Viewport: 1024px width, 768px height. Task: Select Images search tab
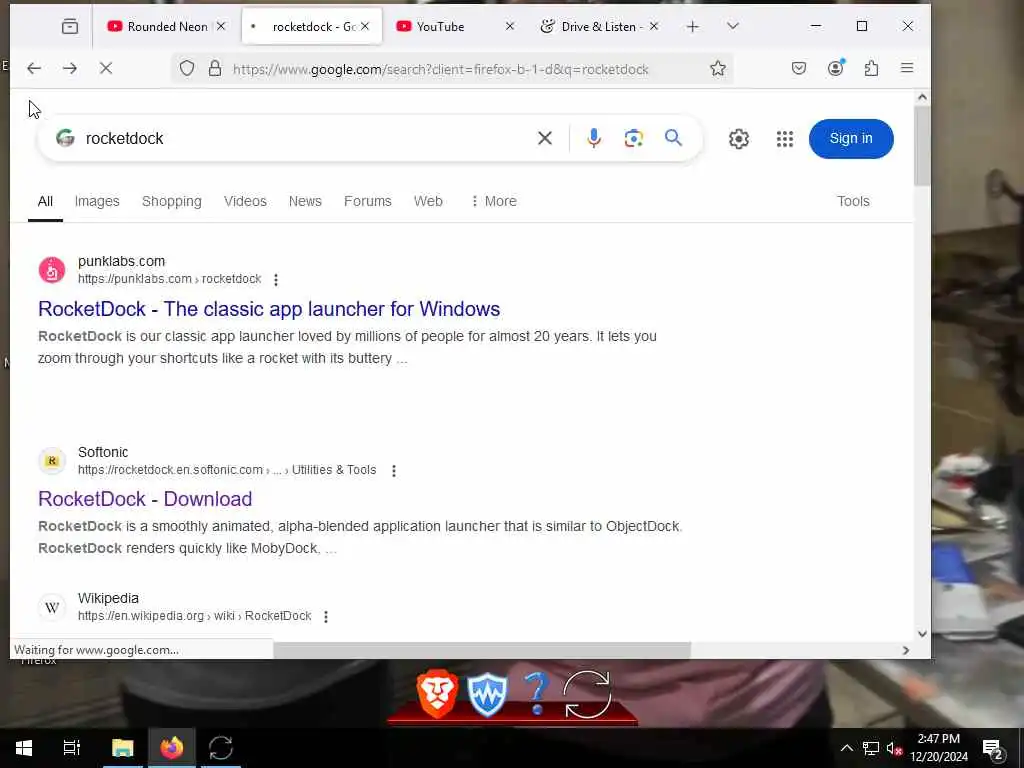[97, 201]
